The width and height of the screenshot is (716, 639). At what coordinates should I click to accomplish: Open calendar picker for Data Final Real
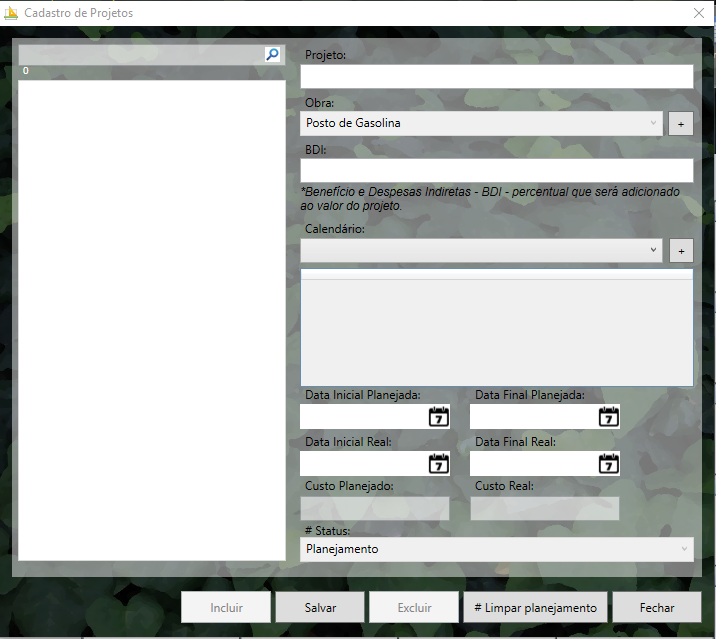(609, 464)
